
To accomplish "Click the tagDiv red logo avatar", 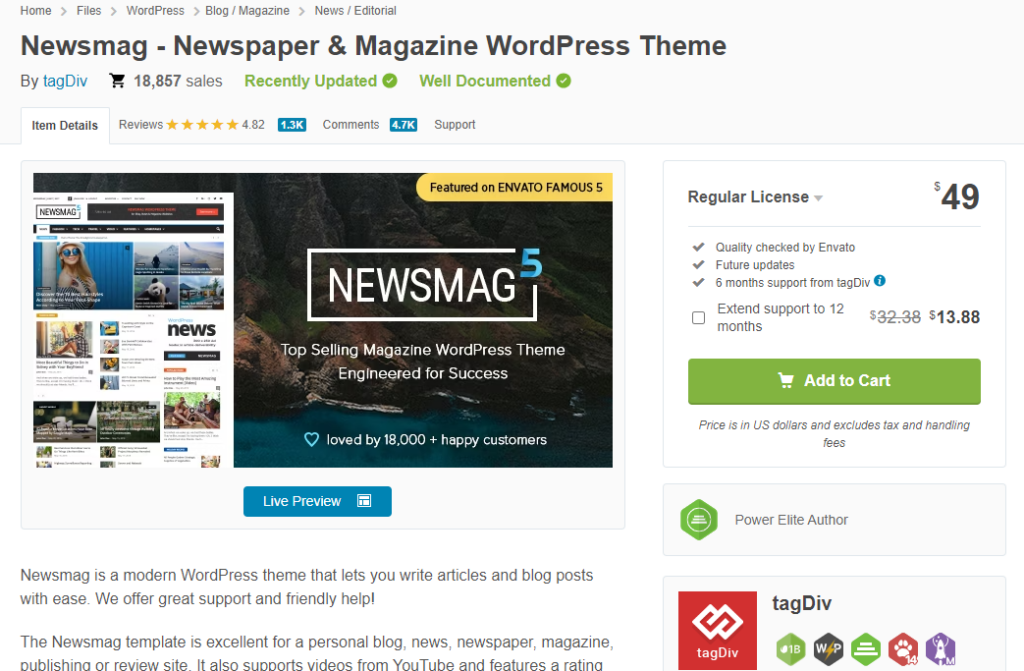I will 717,630.
